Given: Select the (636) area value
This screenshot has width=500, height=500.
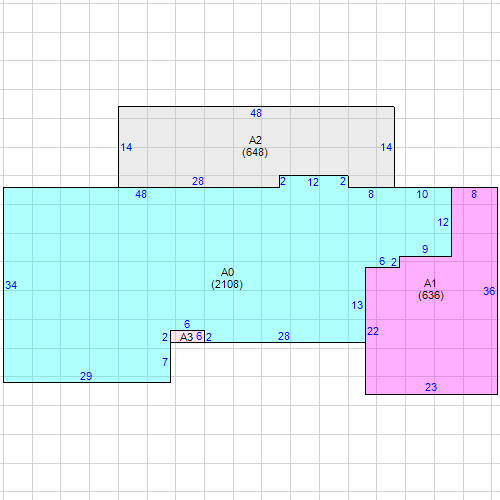Looking at the screenshot, I should click(x=431, y=295).
